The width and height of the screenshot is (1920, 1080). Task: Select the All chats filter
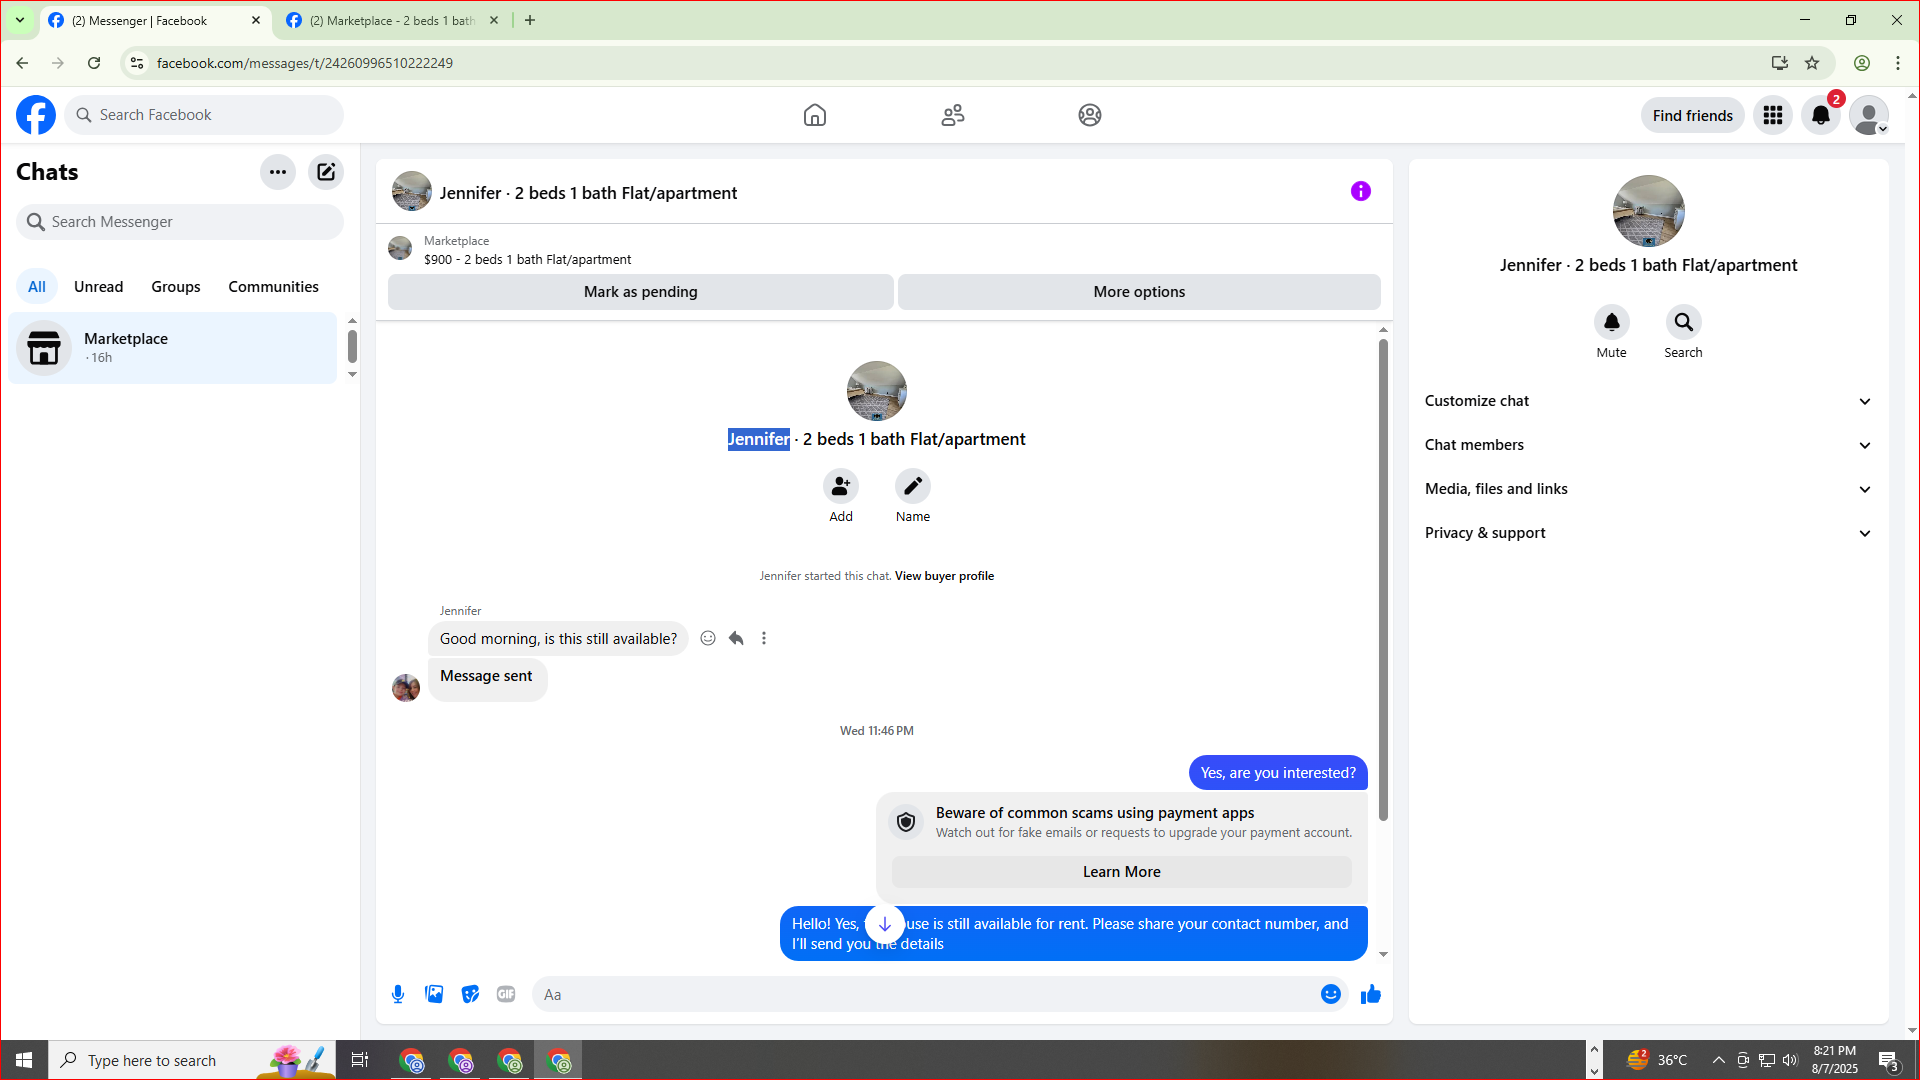click(37, 287)
